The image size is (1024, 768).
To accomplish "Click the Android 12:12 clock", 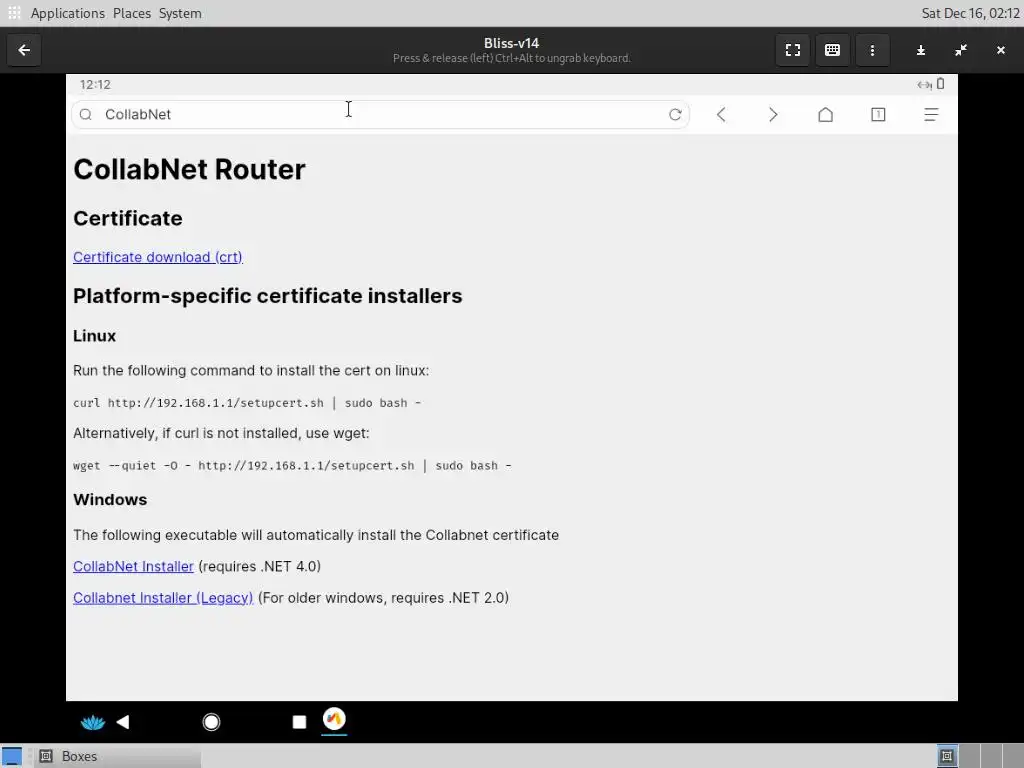I will pyautogui.click(x=95, y=84).
